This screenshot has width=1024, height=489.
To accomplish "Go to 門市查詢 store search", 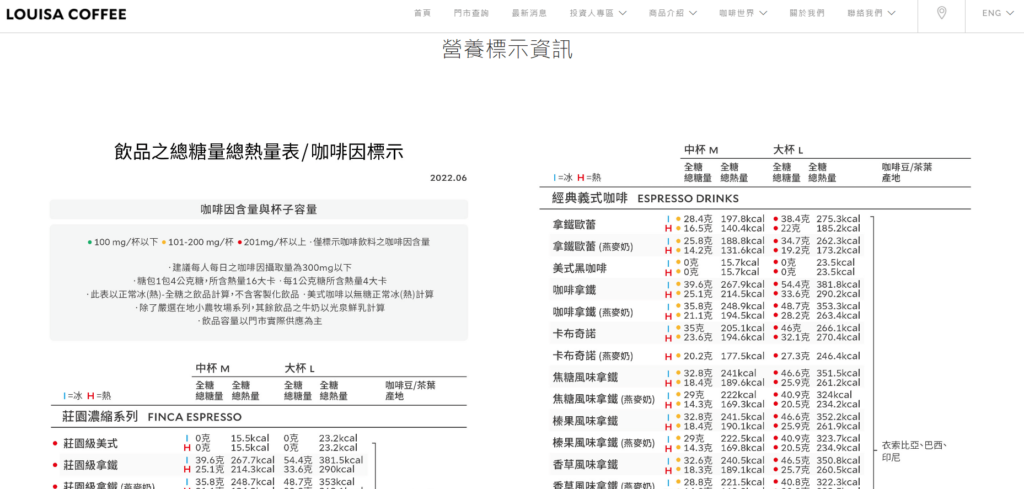I will point(471,13).
